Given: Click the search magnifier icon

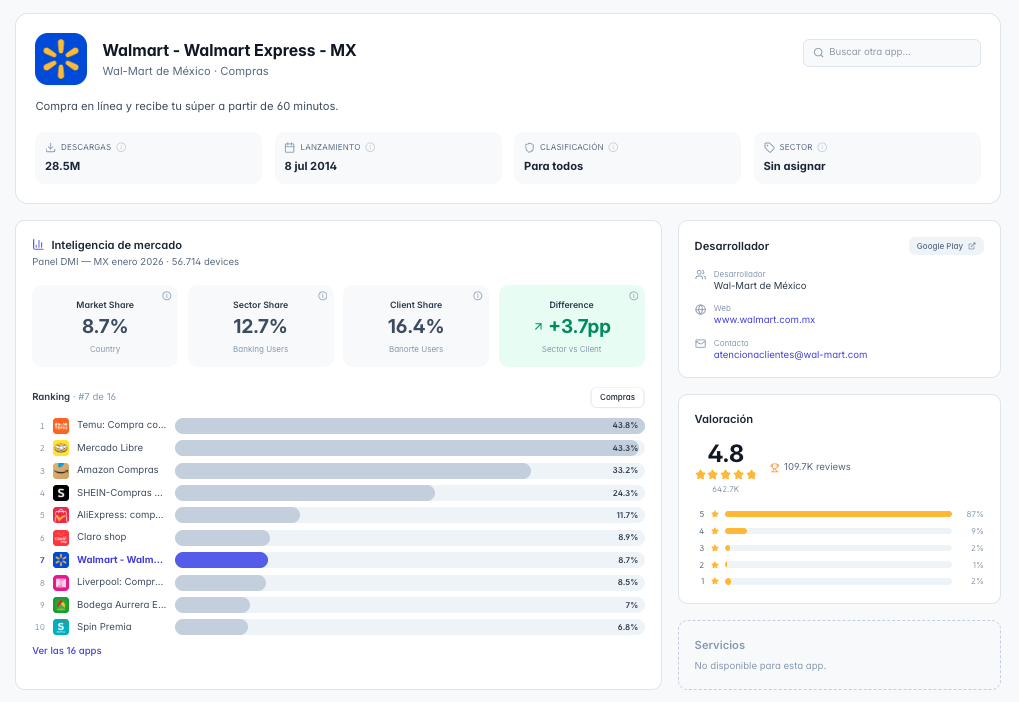Looking at the screenshot, I should point(819,53).
